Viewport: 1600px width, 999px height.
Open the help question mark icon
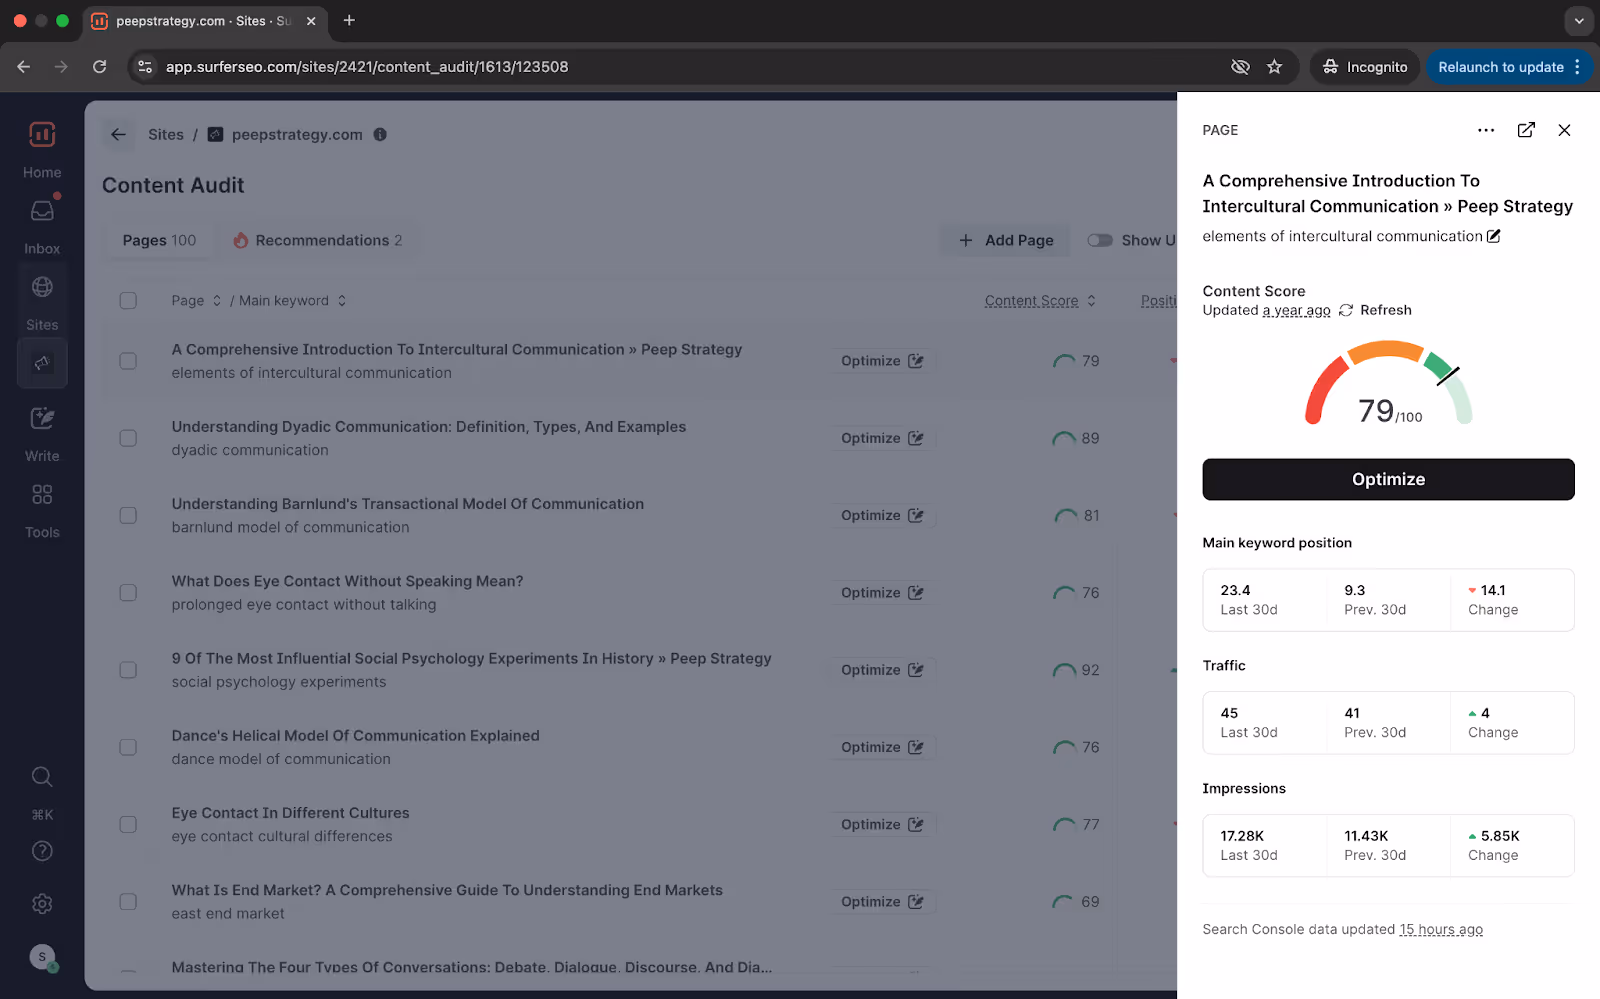coord(42,851)
